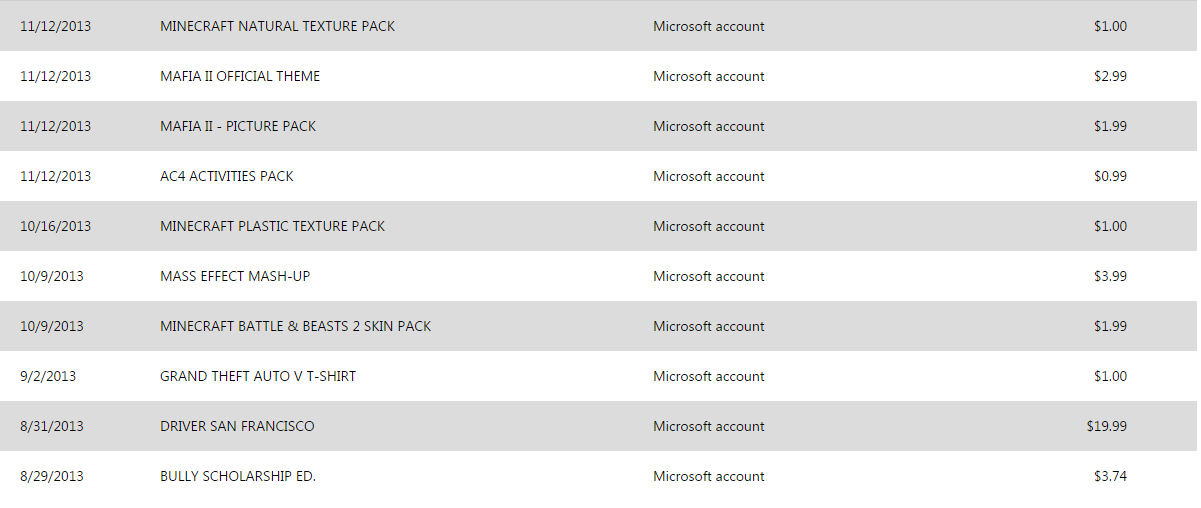Select the GRAND THEFT AUTO V T-SHIRT entry
This screenshot has height=508, width=1201.
[258, 376]
